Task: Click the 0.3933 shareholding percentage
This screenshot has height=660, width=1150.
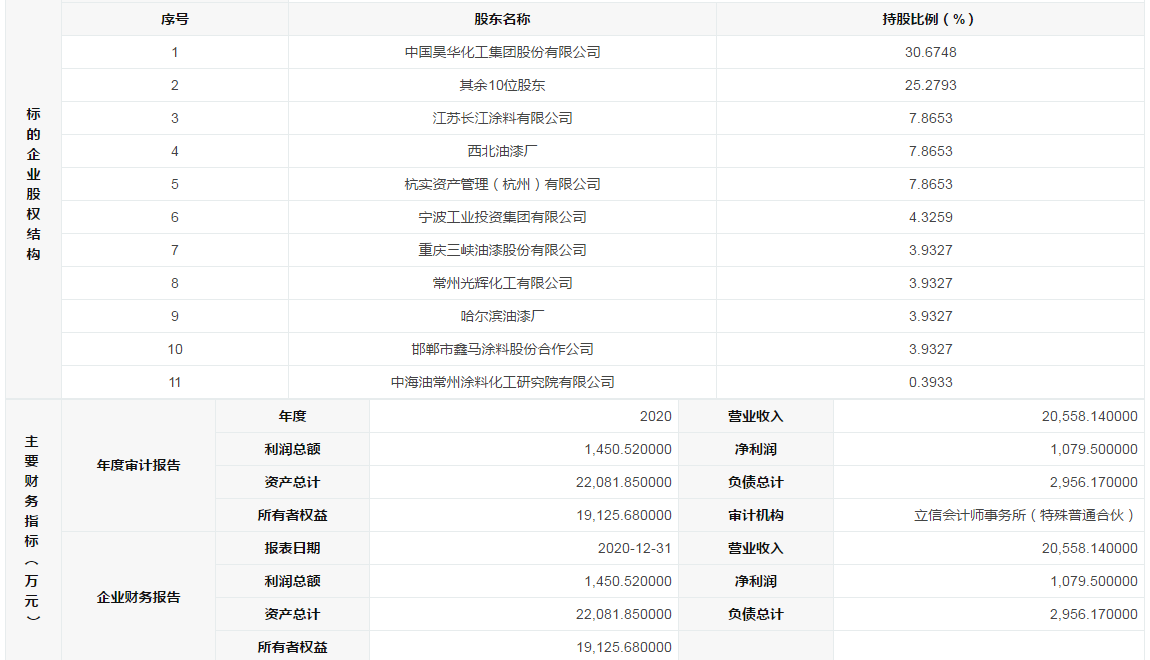Action: pyautogui.click(x=931, y=382)
